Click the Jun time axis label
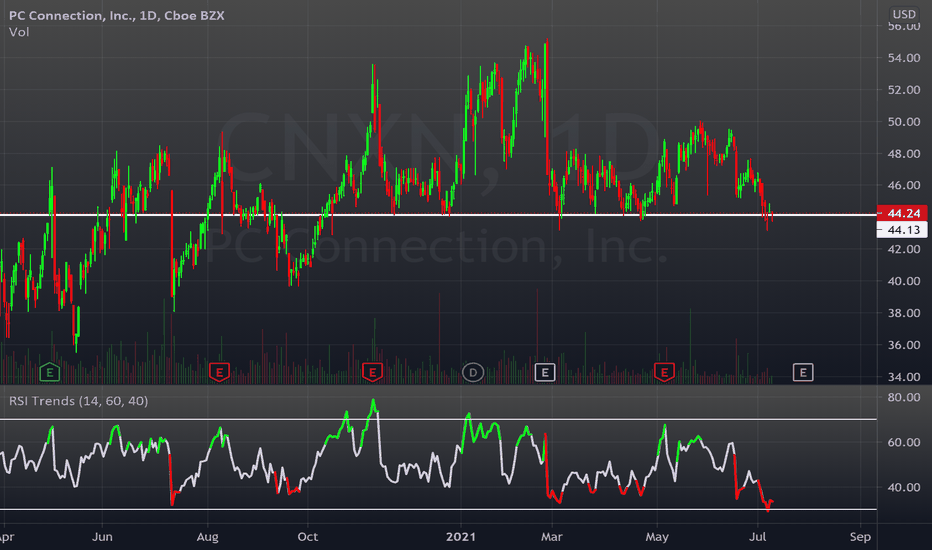The width and height of the screenshot is (932, 550). click(102, 537)
